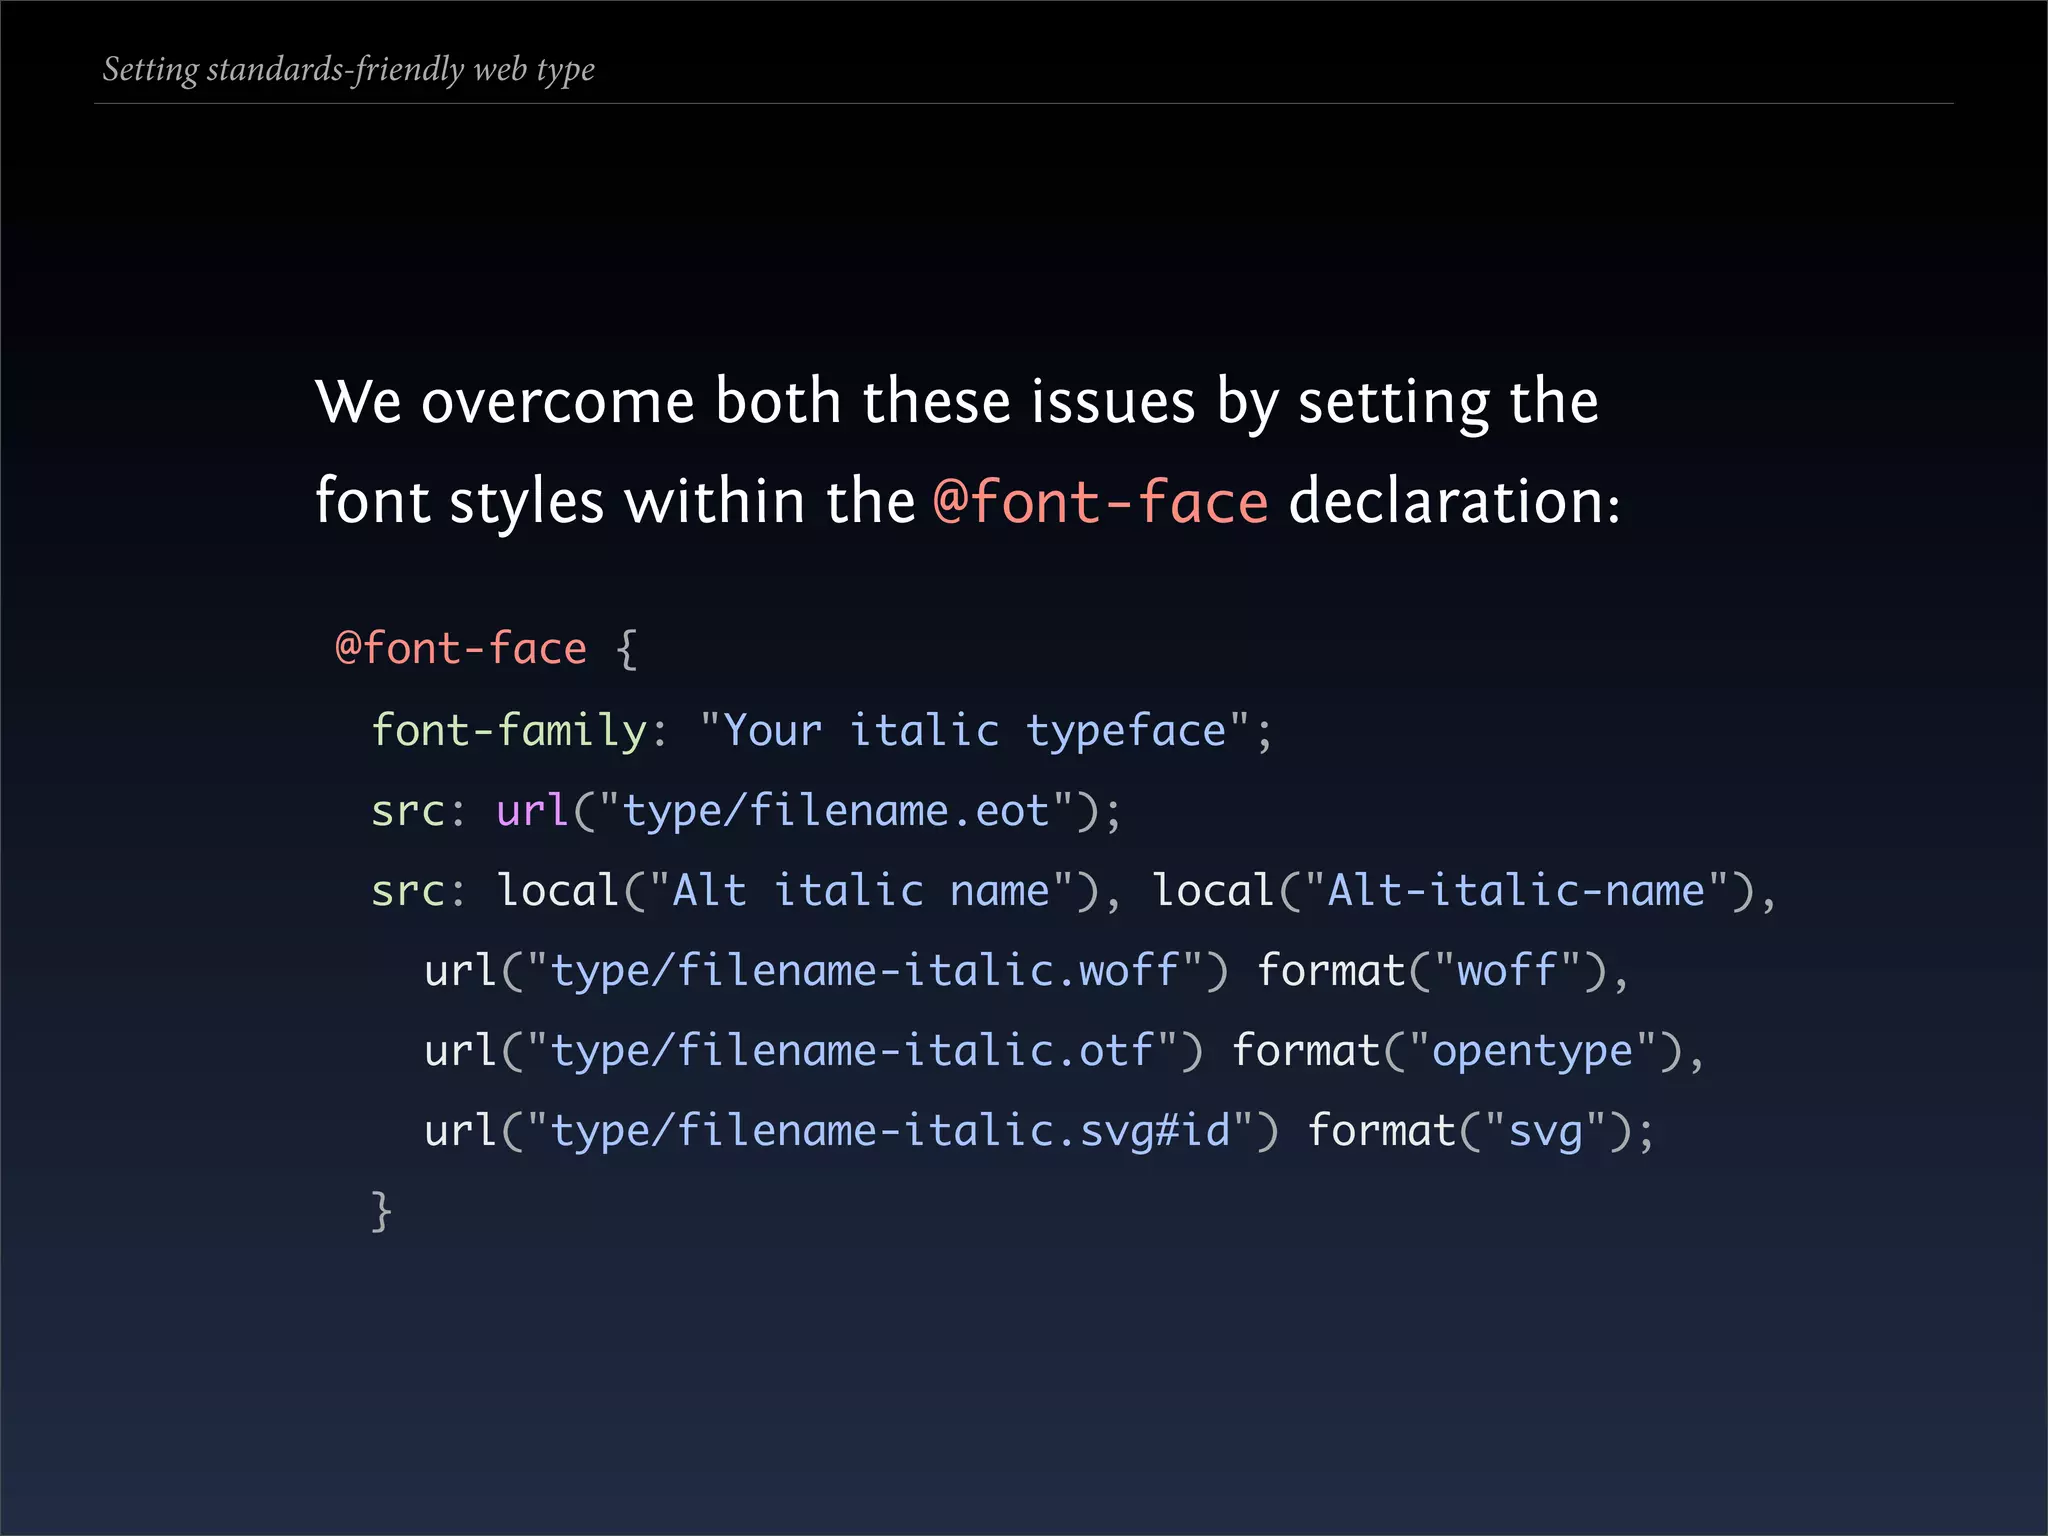Click the slide header "Setting standards-friendly web type"
This screenshot has height=1536, width=2048.
pyautogui.click(x=349, y=70)
